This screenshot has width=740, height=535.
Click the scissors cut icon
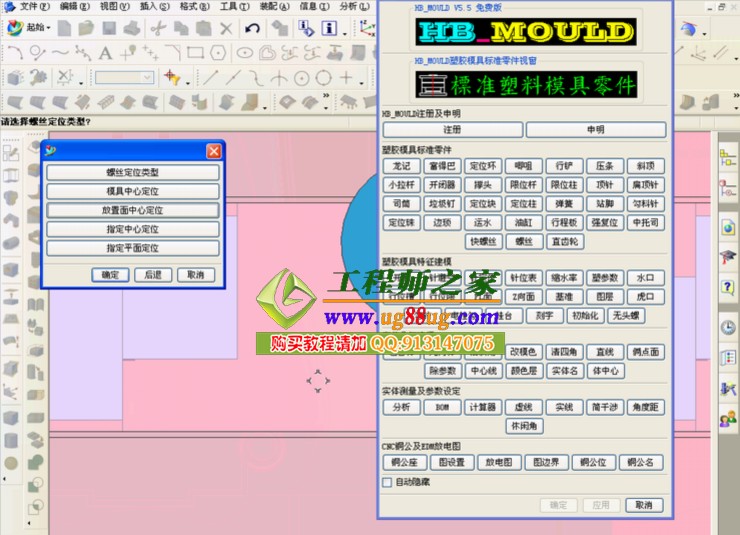[x=158, y=29]
